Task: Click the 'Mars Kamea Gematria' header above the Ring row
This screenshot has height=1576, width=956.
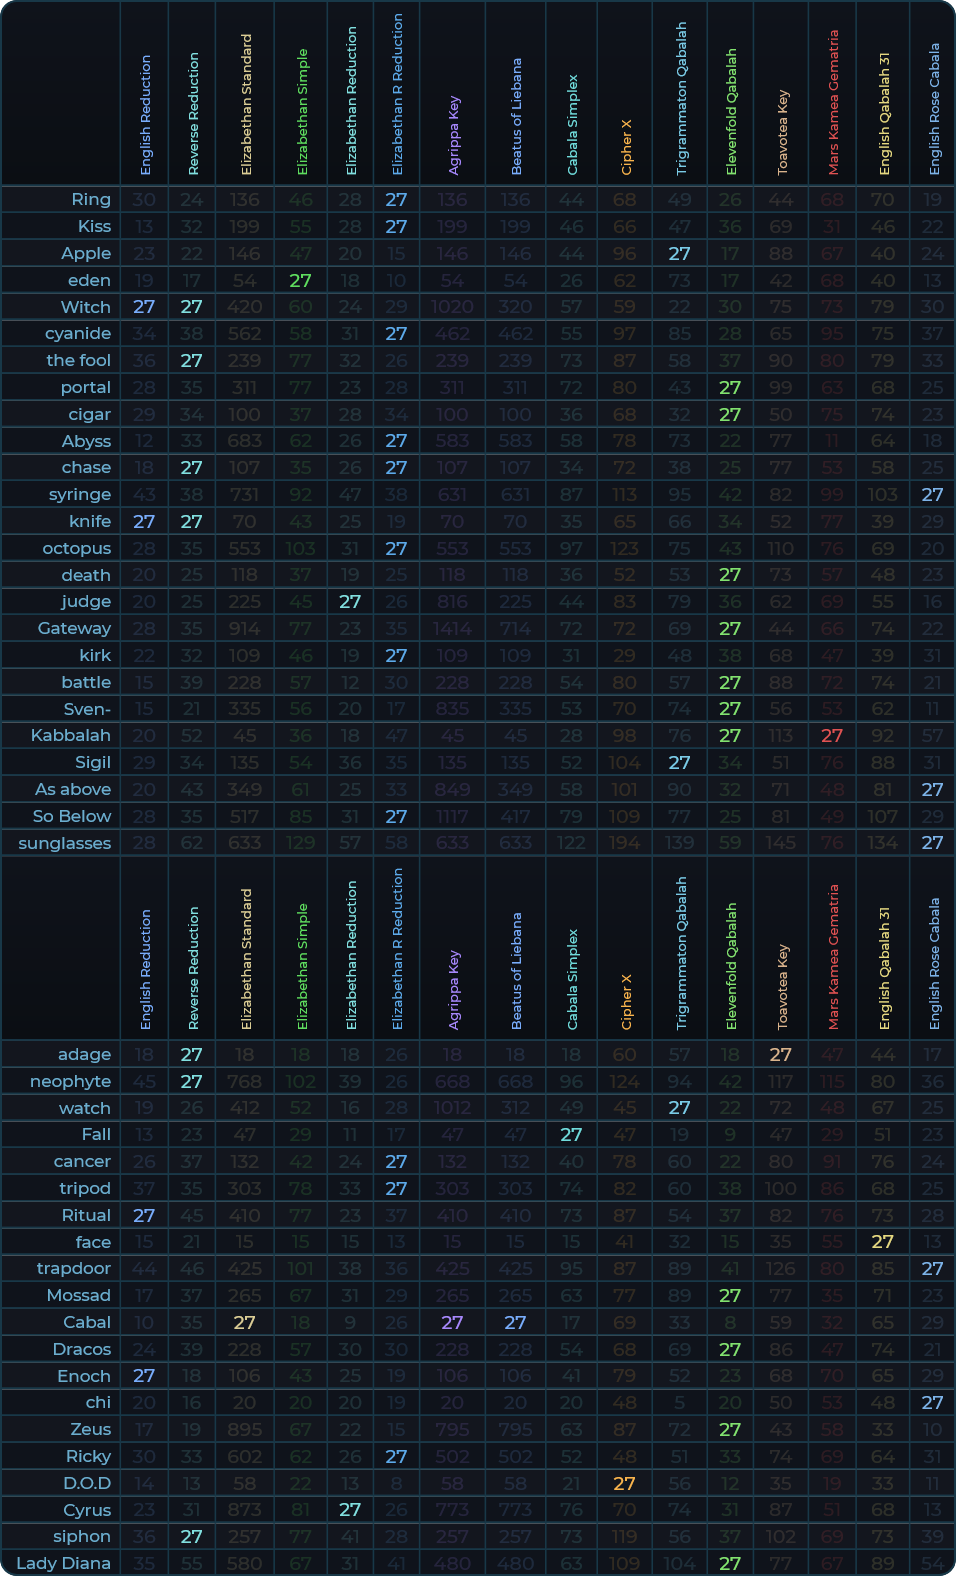Action: pos(834,102)
